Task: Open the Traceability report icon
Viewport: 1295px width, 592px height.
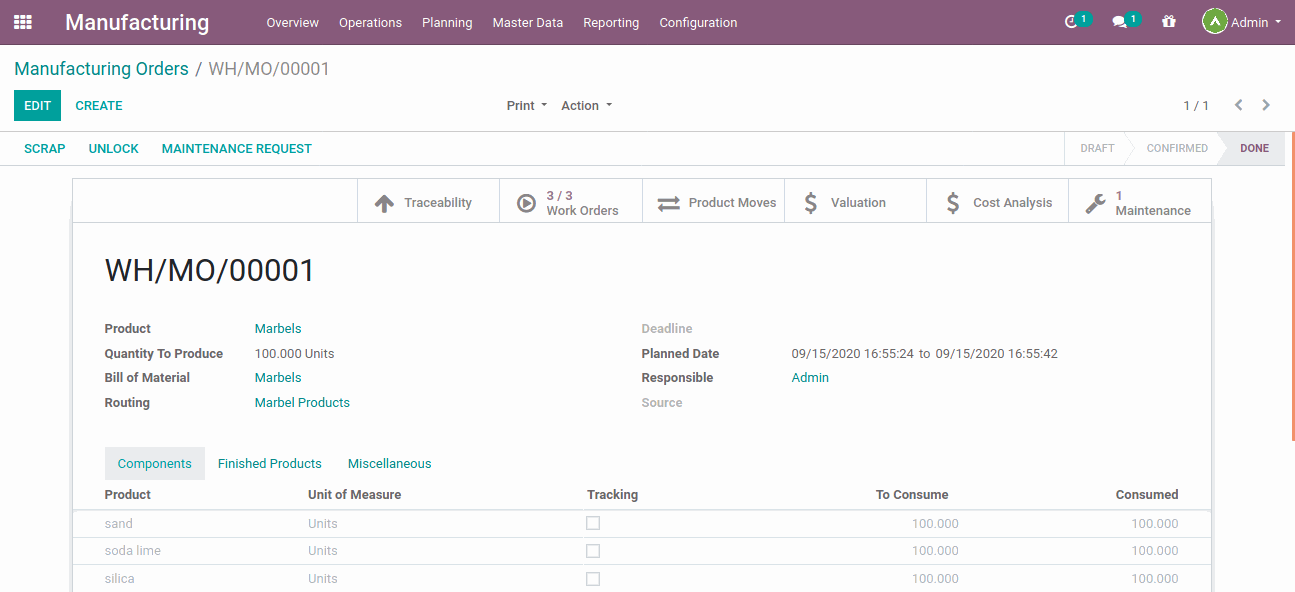Action: (384, 201)
